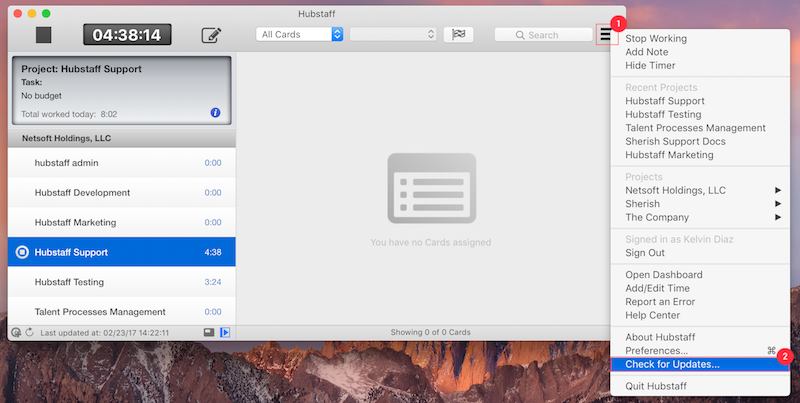Screen dimensions: 800x403
Task: Click the blue info icon in project panel
Action: coord(215,113)
